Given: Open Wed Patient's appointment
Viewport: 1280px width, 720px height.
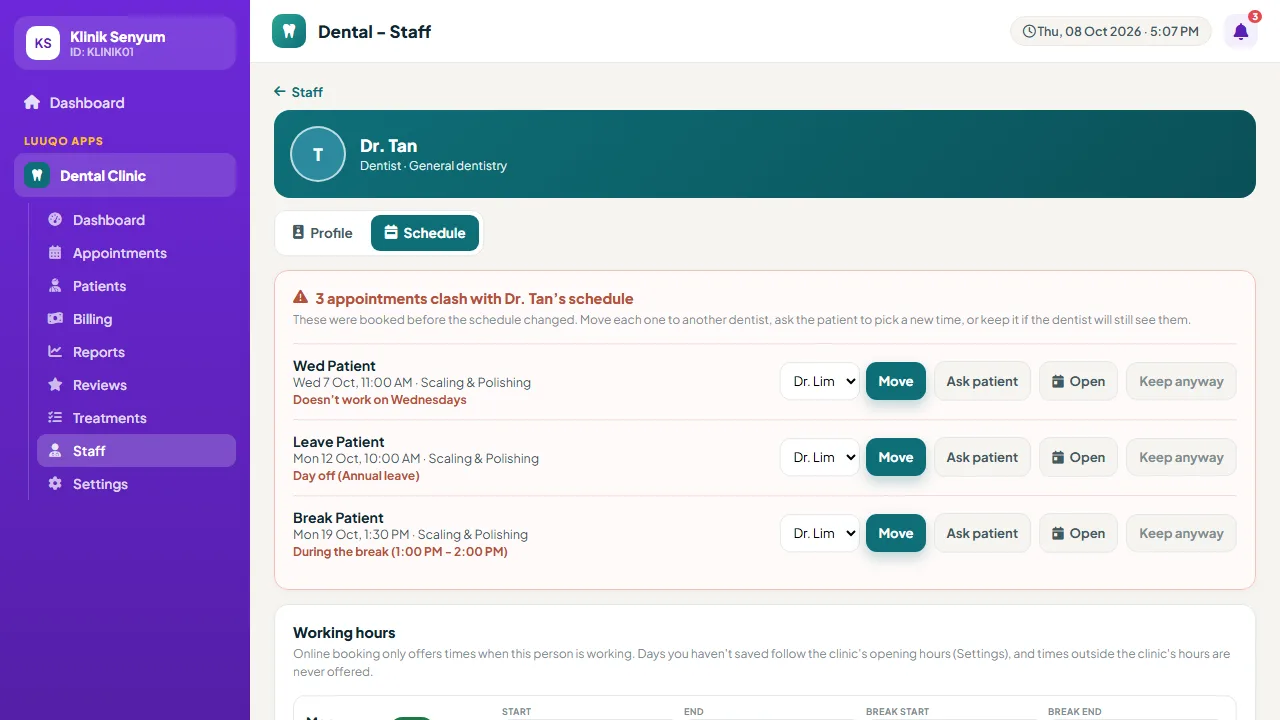Looking at the screenshot, I should (1078, 381).
